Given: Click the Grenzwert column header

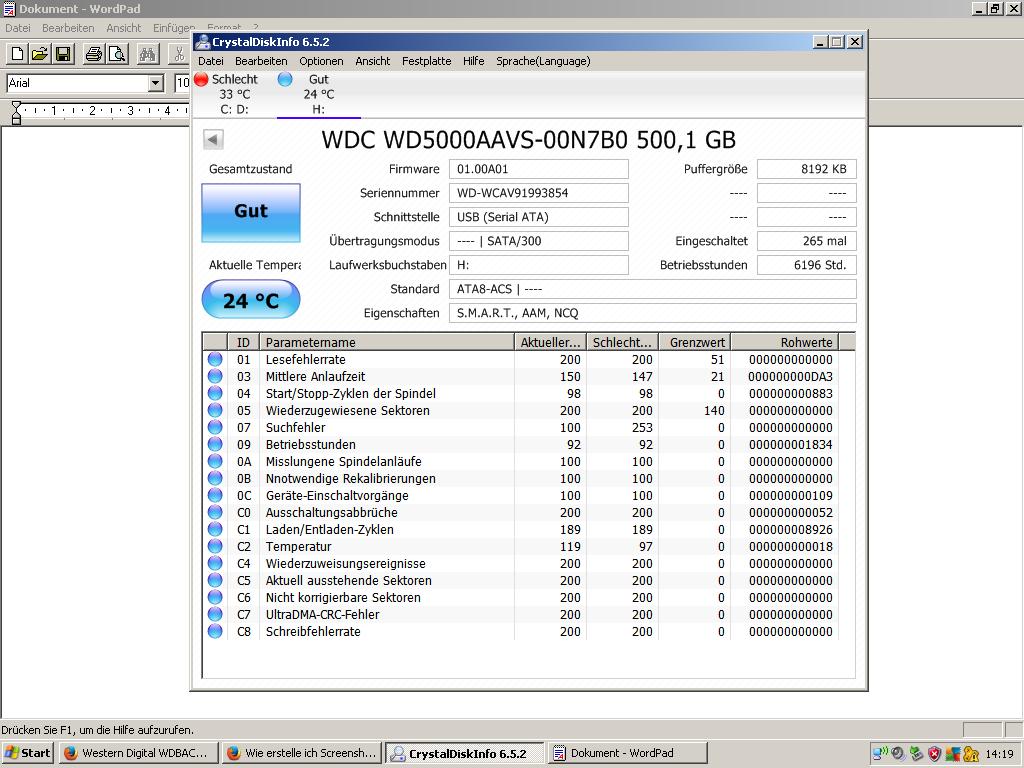Looking at the screenshot, I should pos(694,342).
